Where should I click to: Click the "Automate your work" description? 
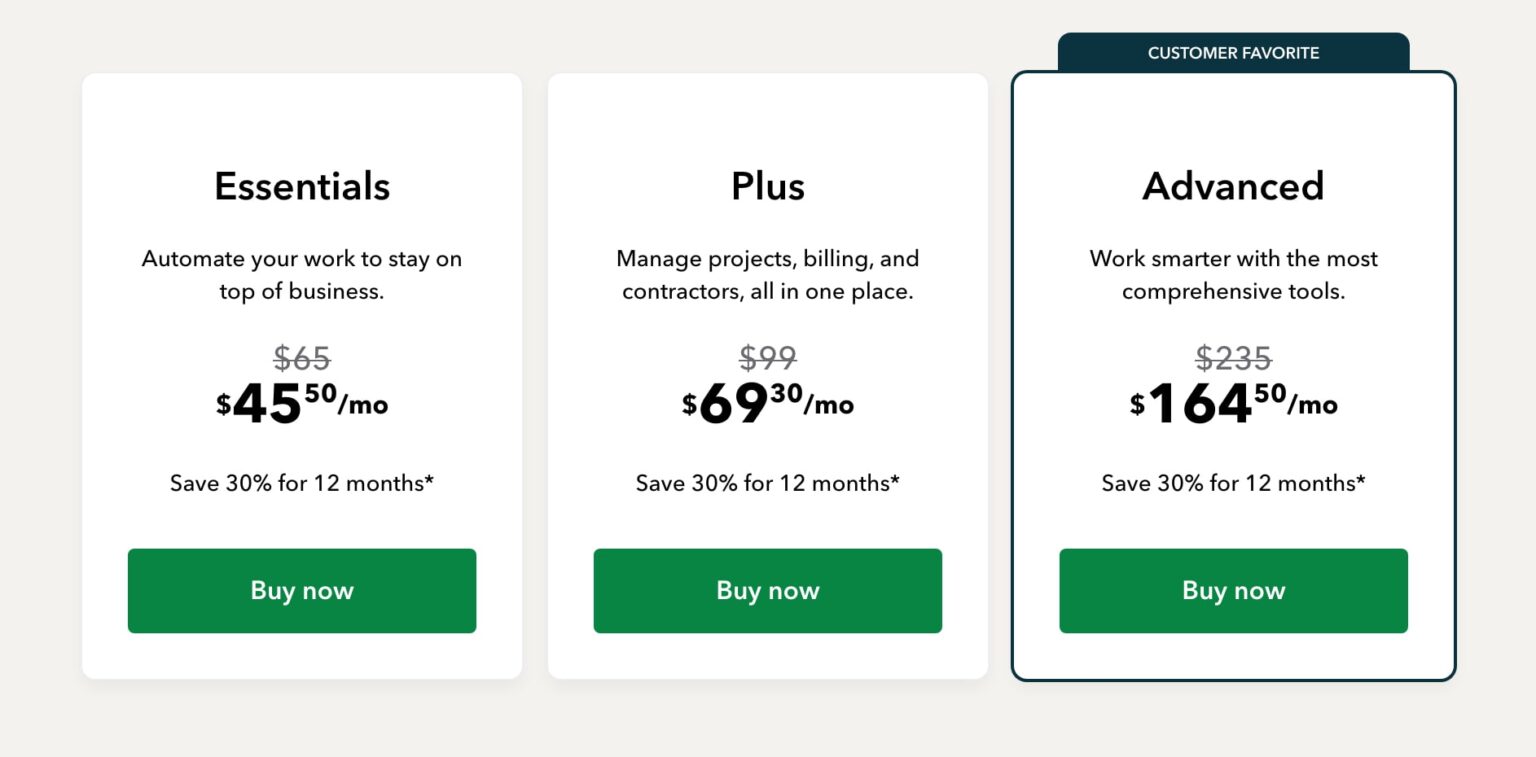302,275
